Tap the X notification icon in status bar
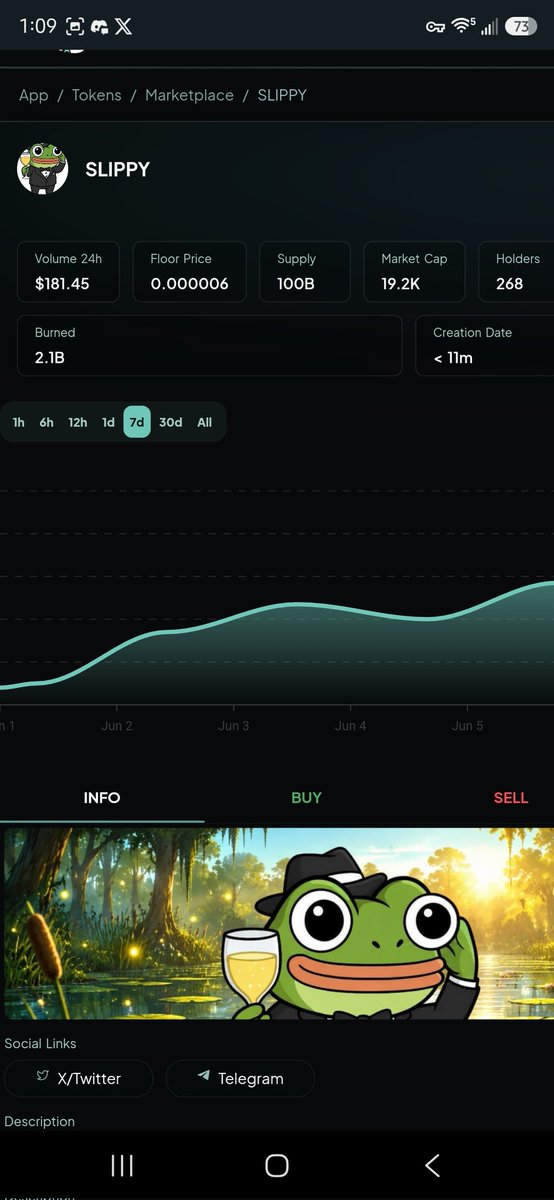 click(123, 27)
